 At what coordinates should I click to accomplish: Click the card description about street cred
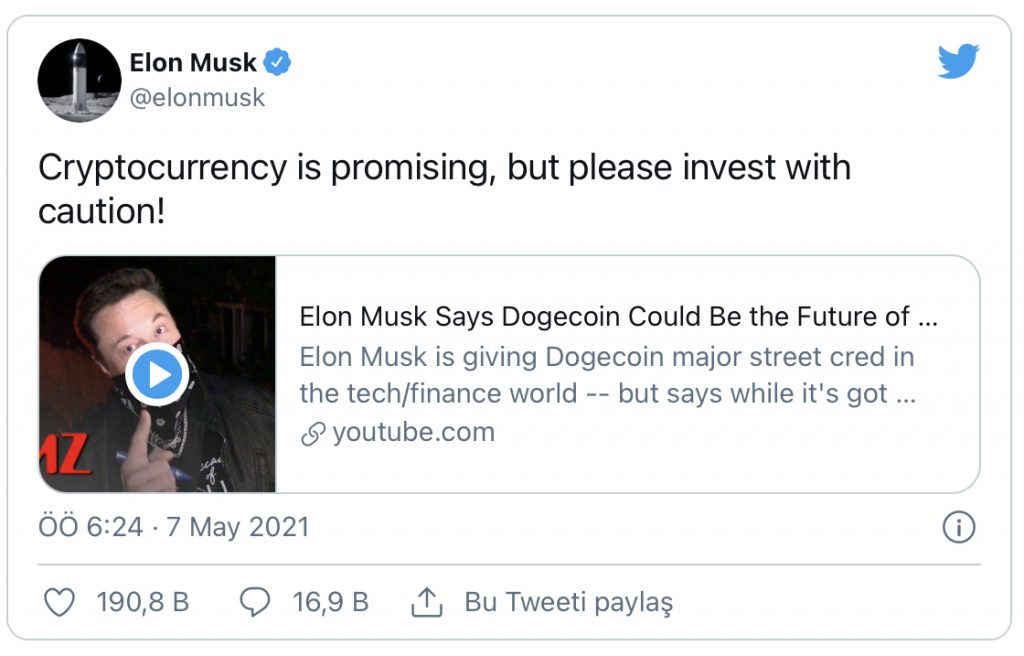coord(607,375)
